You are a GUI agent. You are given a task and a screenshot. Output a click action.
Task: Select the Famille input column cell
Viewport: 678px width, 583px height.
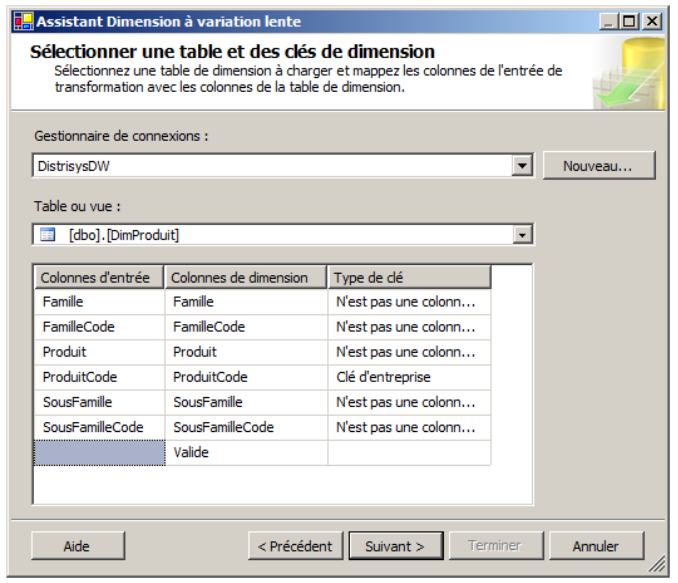click(x=99, y=301)
